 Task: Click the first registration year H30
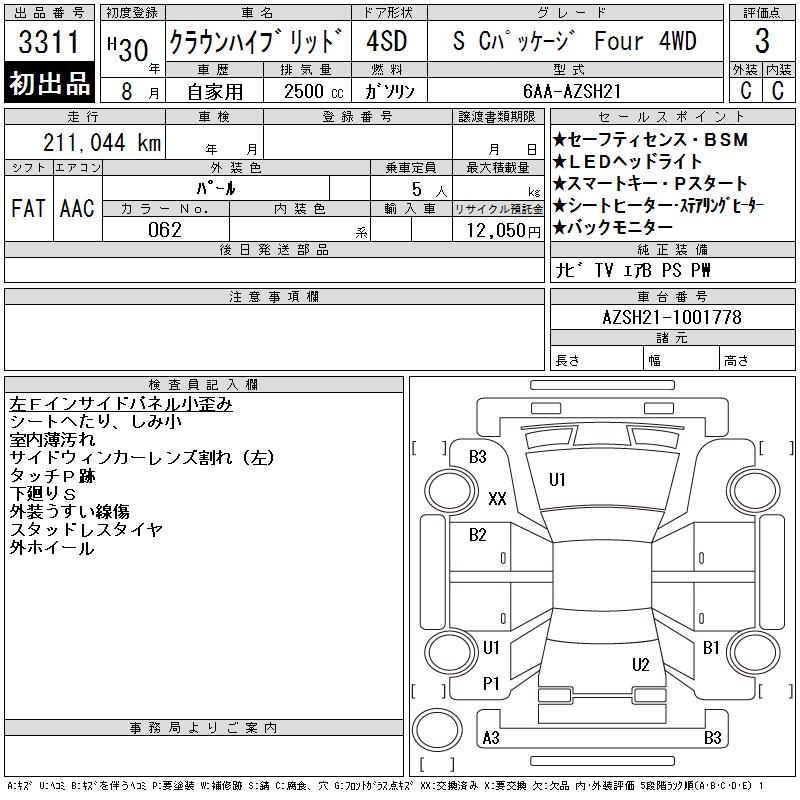pos(128,50)
